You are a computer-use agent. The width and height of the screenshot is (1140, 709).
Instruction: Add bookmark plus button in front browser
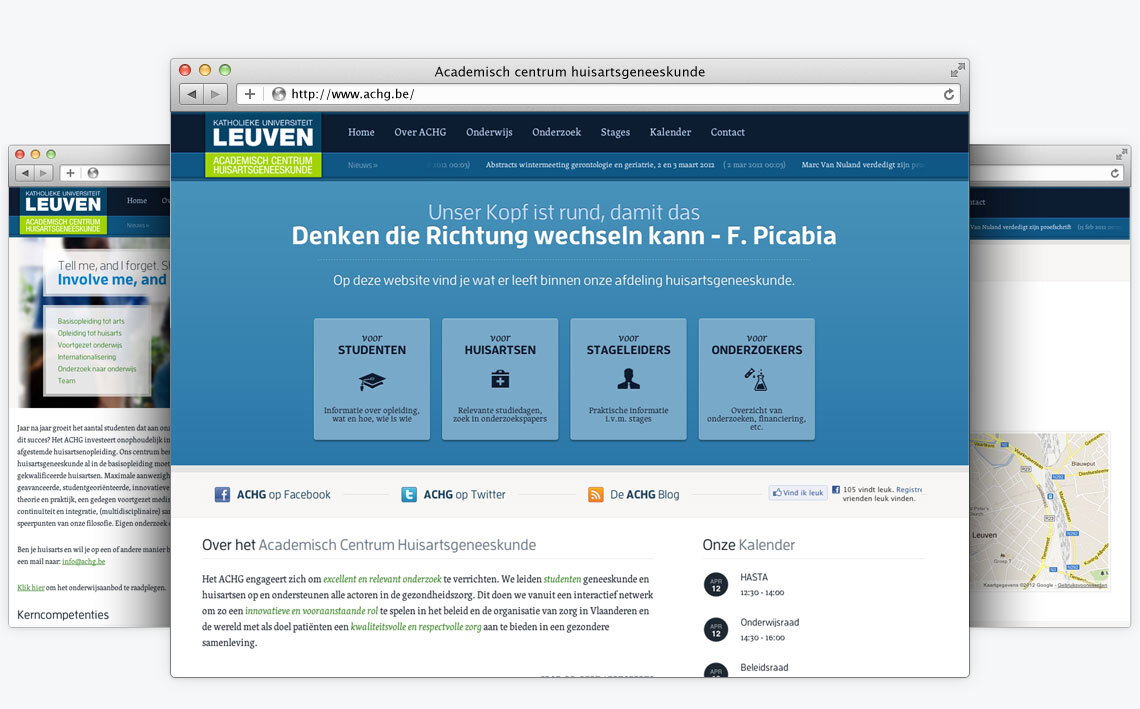pyautogui.click(x=249, y=94)
